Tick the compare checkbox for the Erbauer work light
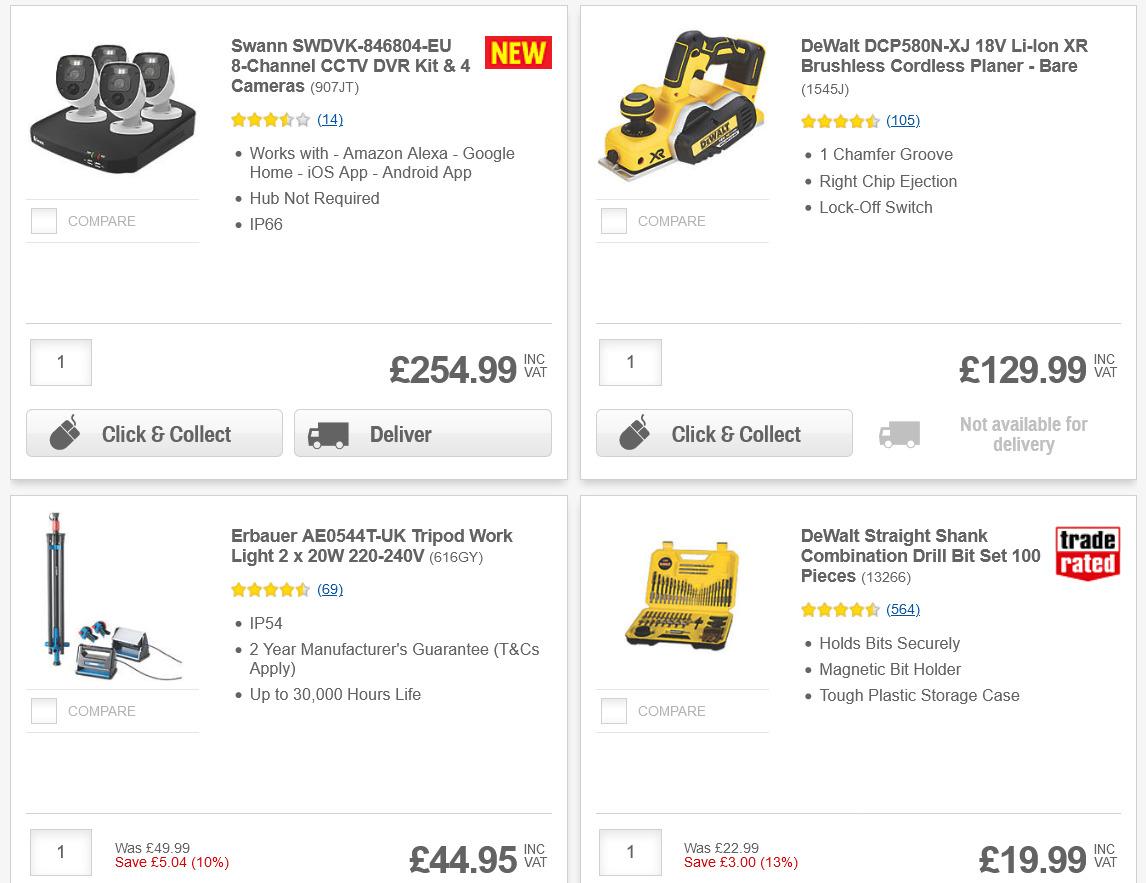The image size is (1146, 883). point(44,710)
